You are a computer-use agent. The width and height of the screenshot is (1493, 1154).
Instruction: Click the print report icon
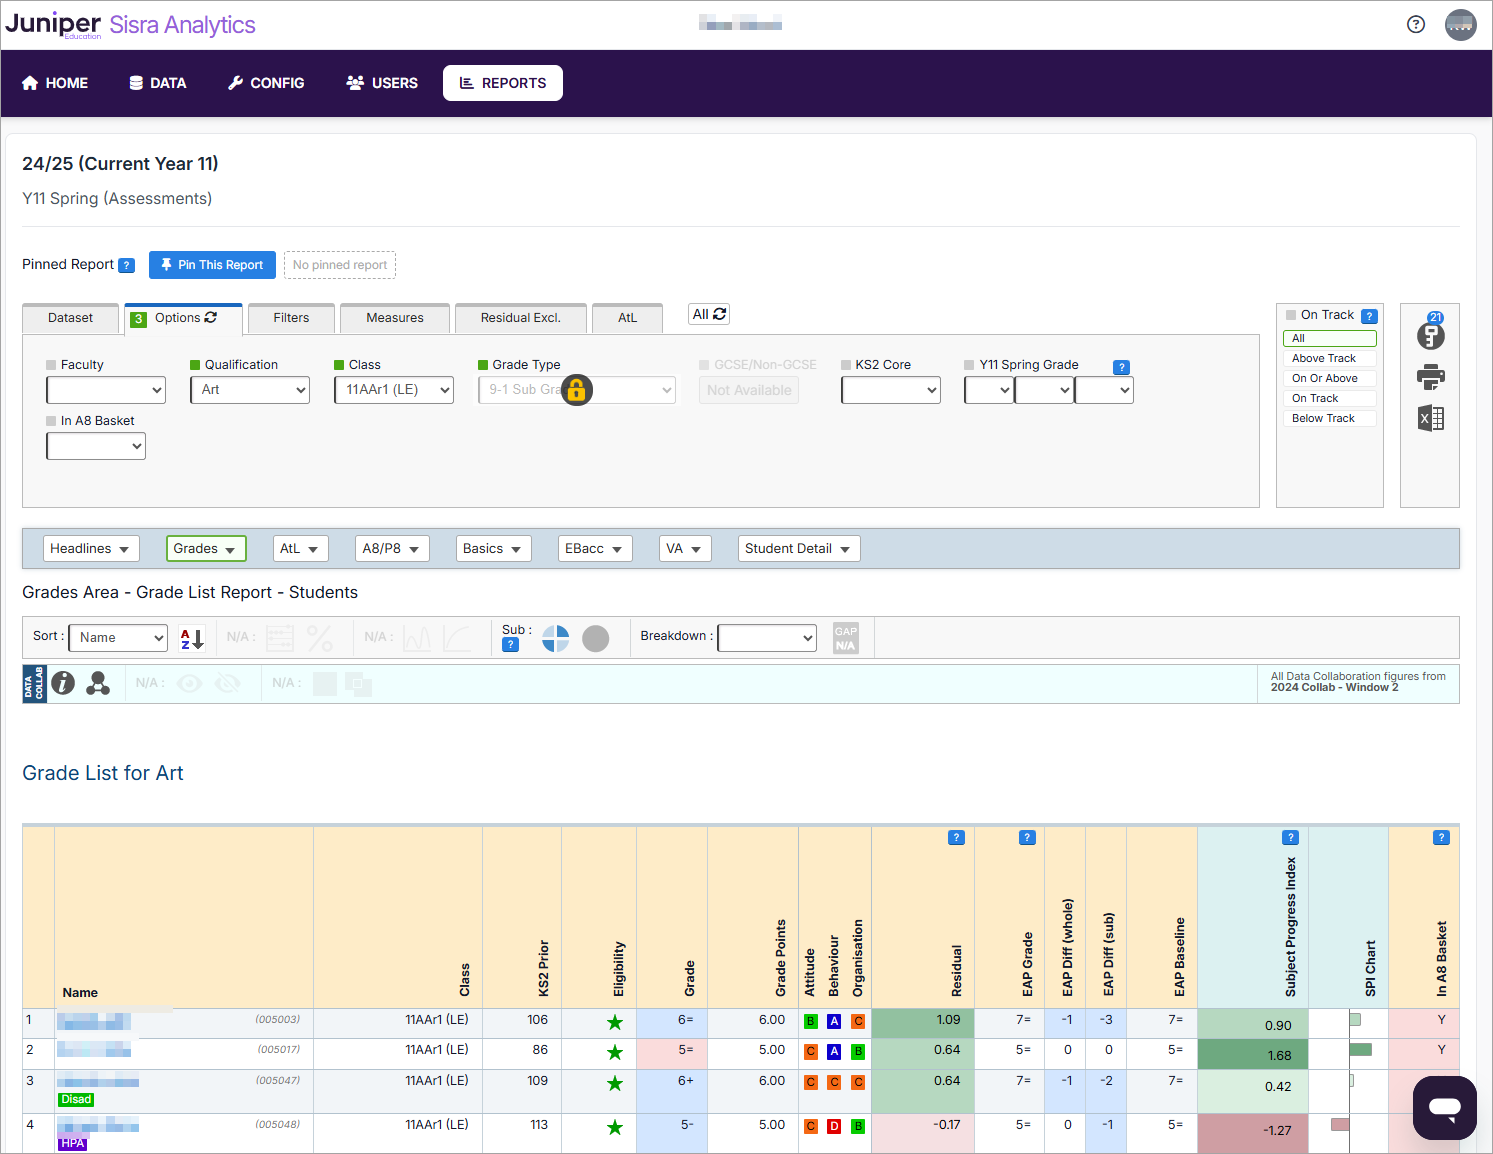[1430, 377]
